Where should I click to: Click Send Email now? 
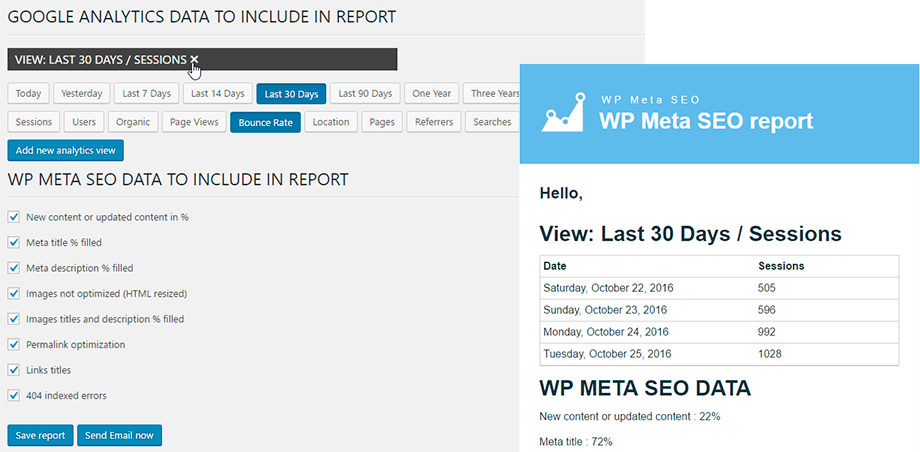tap(119, 435)
